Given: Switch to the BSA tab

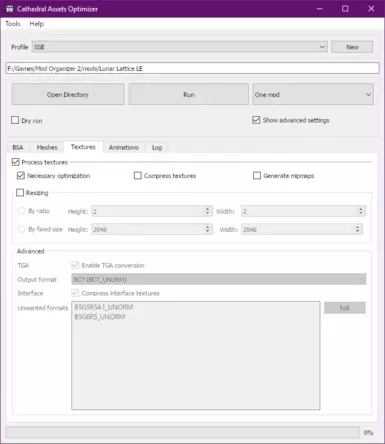Looking at the screenshot, I should tap(18, 147).
